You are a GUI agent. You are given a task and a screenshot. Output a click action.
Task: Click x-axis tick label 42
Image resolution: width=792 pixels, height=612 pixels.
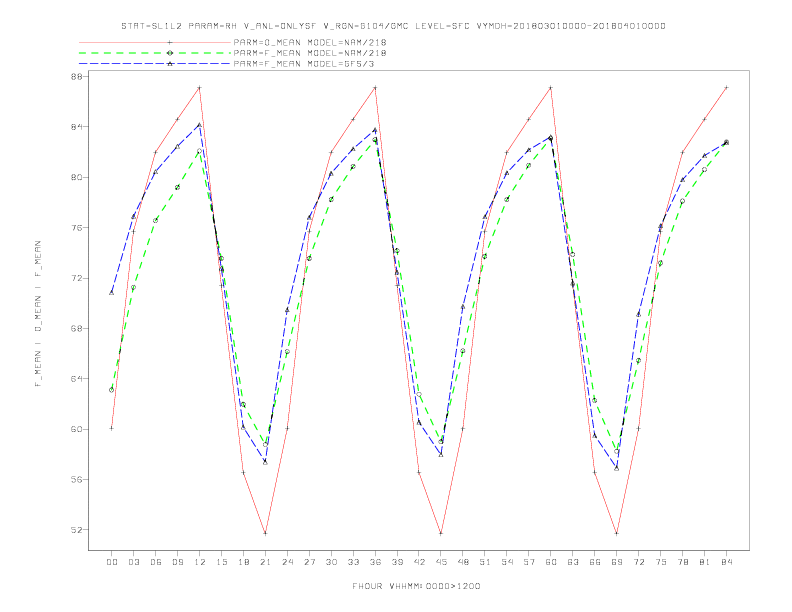(419, 562)
